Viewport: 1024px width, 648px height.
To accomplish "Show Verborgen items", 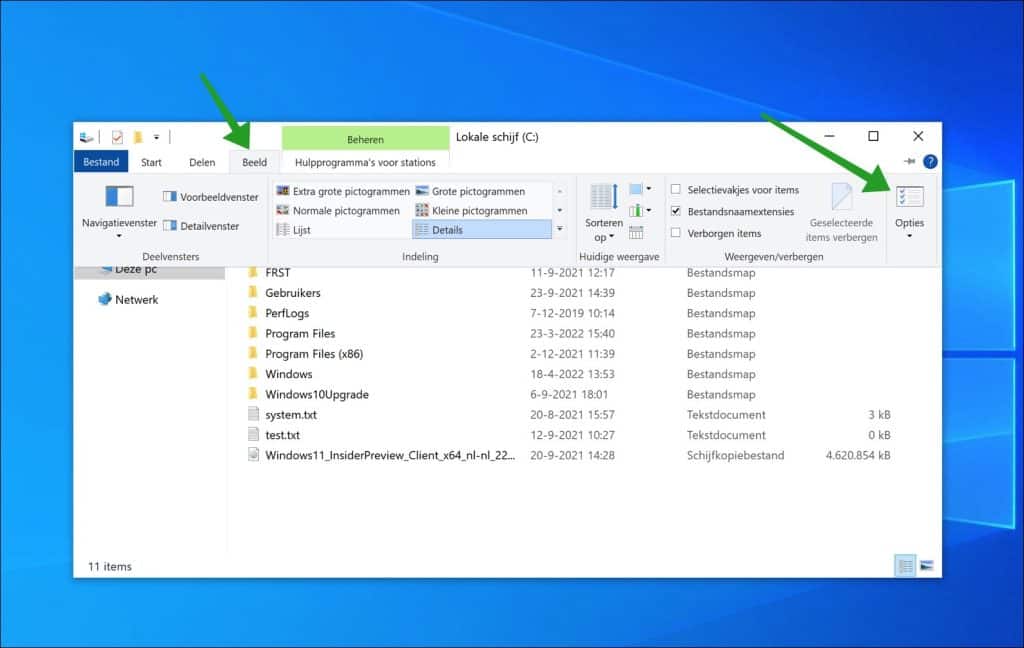I will pyautogui.click(x=676, y=234).
